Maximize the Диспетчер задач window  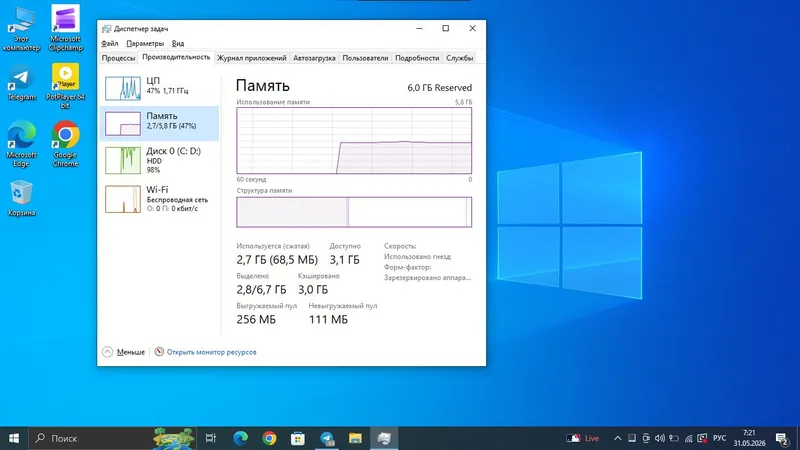pos(445,29)
